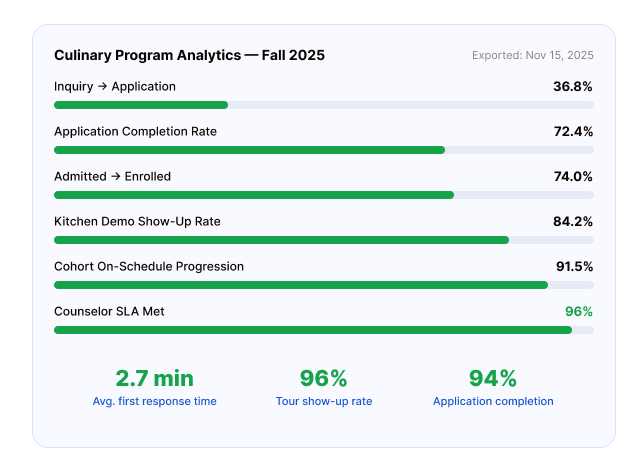This screenshot has width=640, height=472.
Task: Click the Cohort On-Schedule Progression bar
Action: coord(324,285)
